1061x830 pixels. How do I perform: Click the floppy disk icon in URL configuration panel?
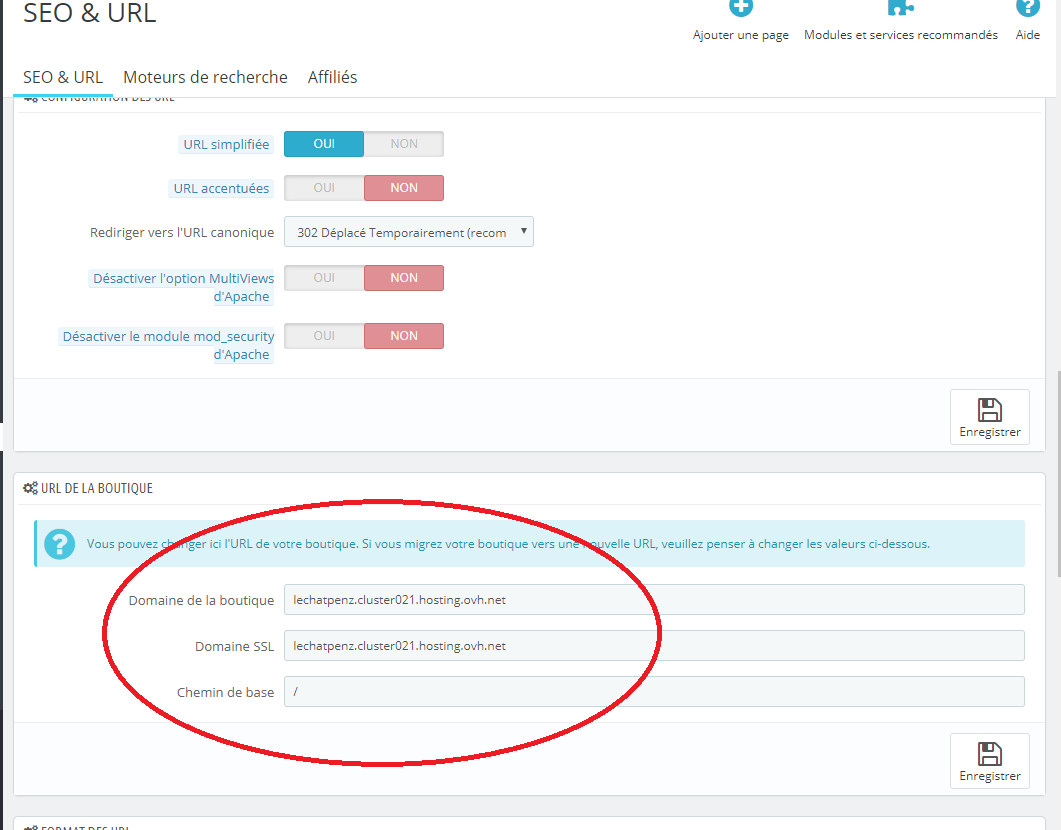click(989, 410)
